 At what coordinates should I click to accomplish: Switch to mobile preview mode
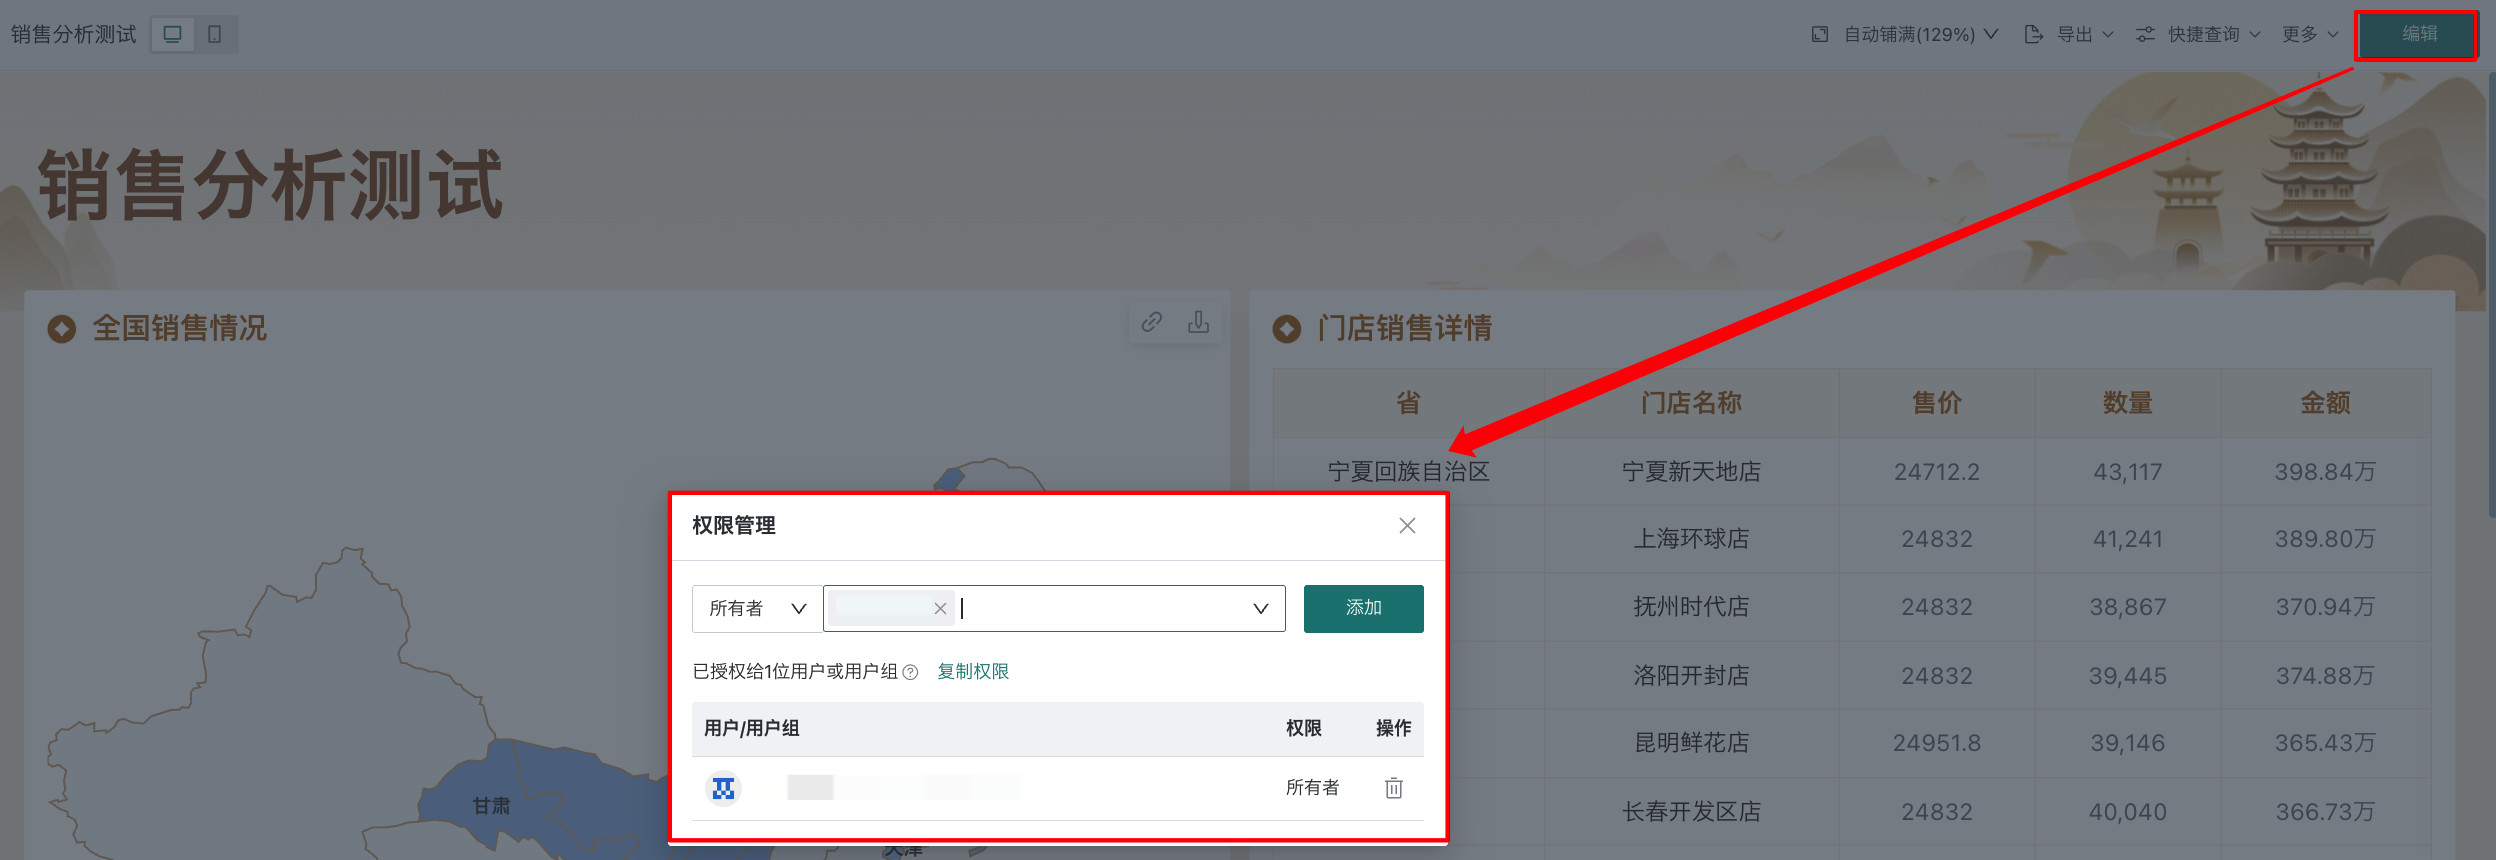coord(215,34)
